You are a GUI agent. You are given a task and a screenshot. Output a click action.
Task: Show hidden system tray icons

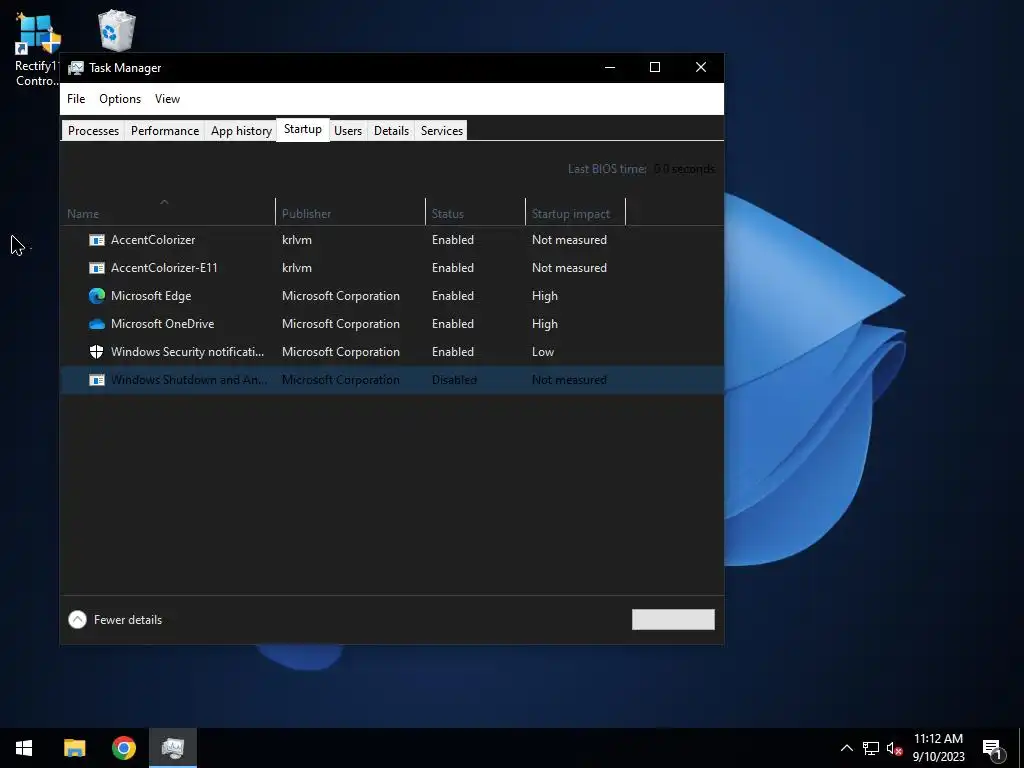coord(846,748)
